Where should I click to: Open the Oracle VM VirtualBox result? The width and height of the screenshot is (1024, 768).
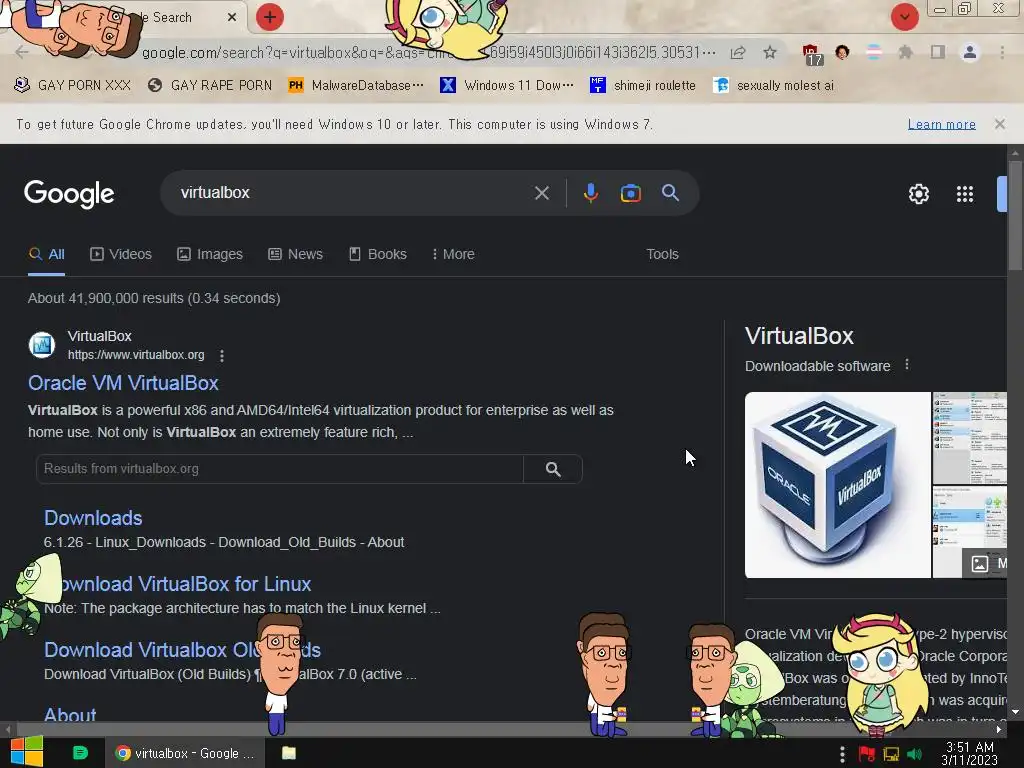(x=123, y=383)
